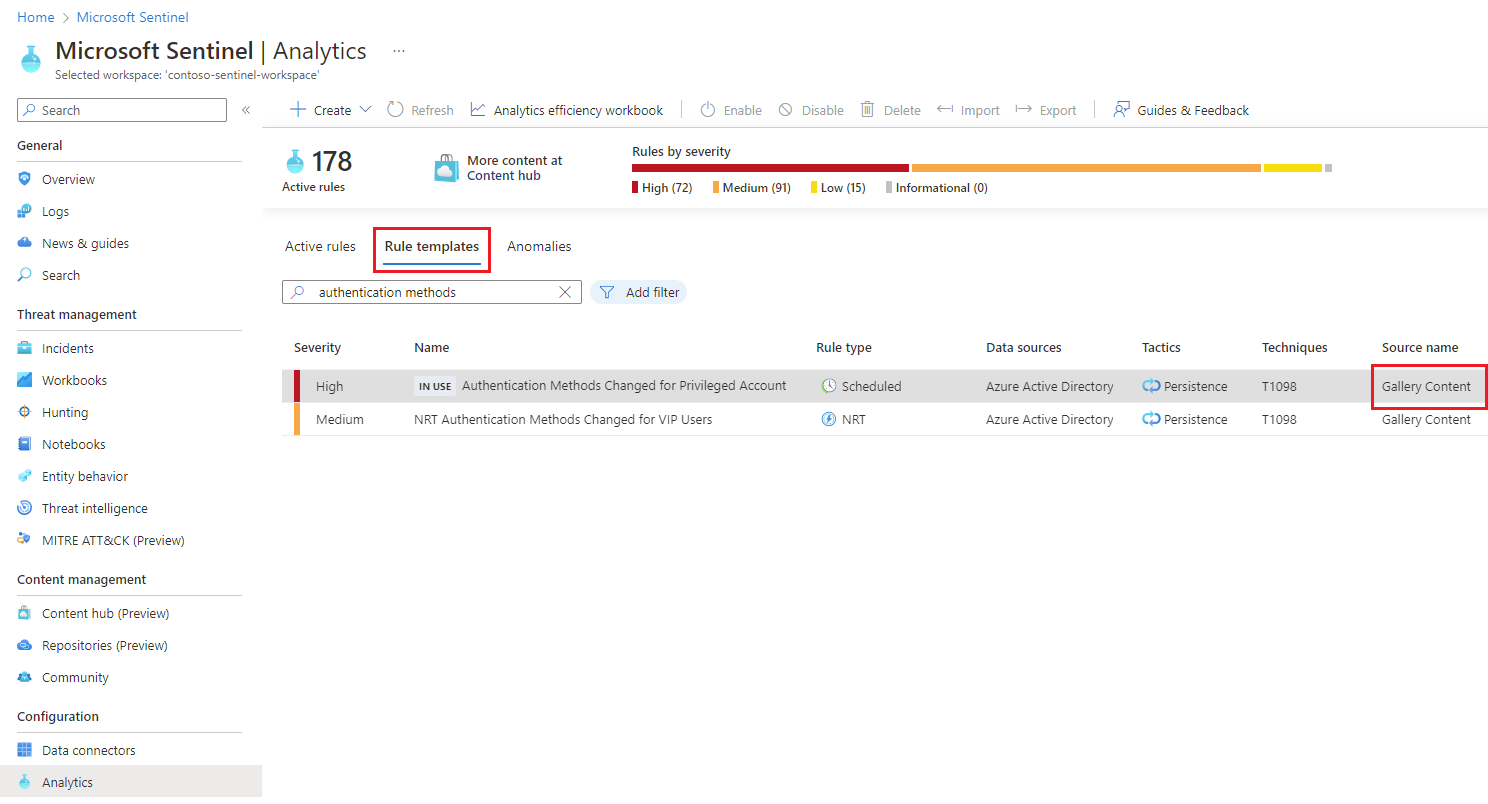Click the Content hub shopping bag icon
Image resolution: width=1488 pixels, height=804 pixels.
[447, 168]
